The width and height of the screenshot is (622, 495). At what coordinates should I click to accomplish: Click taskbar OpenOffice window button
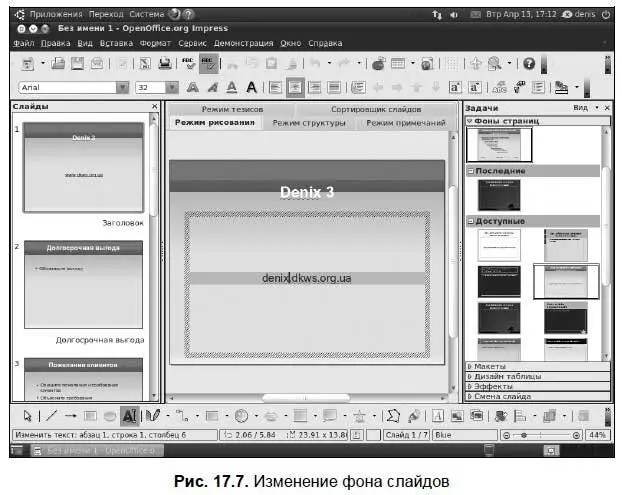[98, 451]
